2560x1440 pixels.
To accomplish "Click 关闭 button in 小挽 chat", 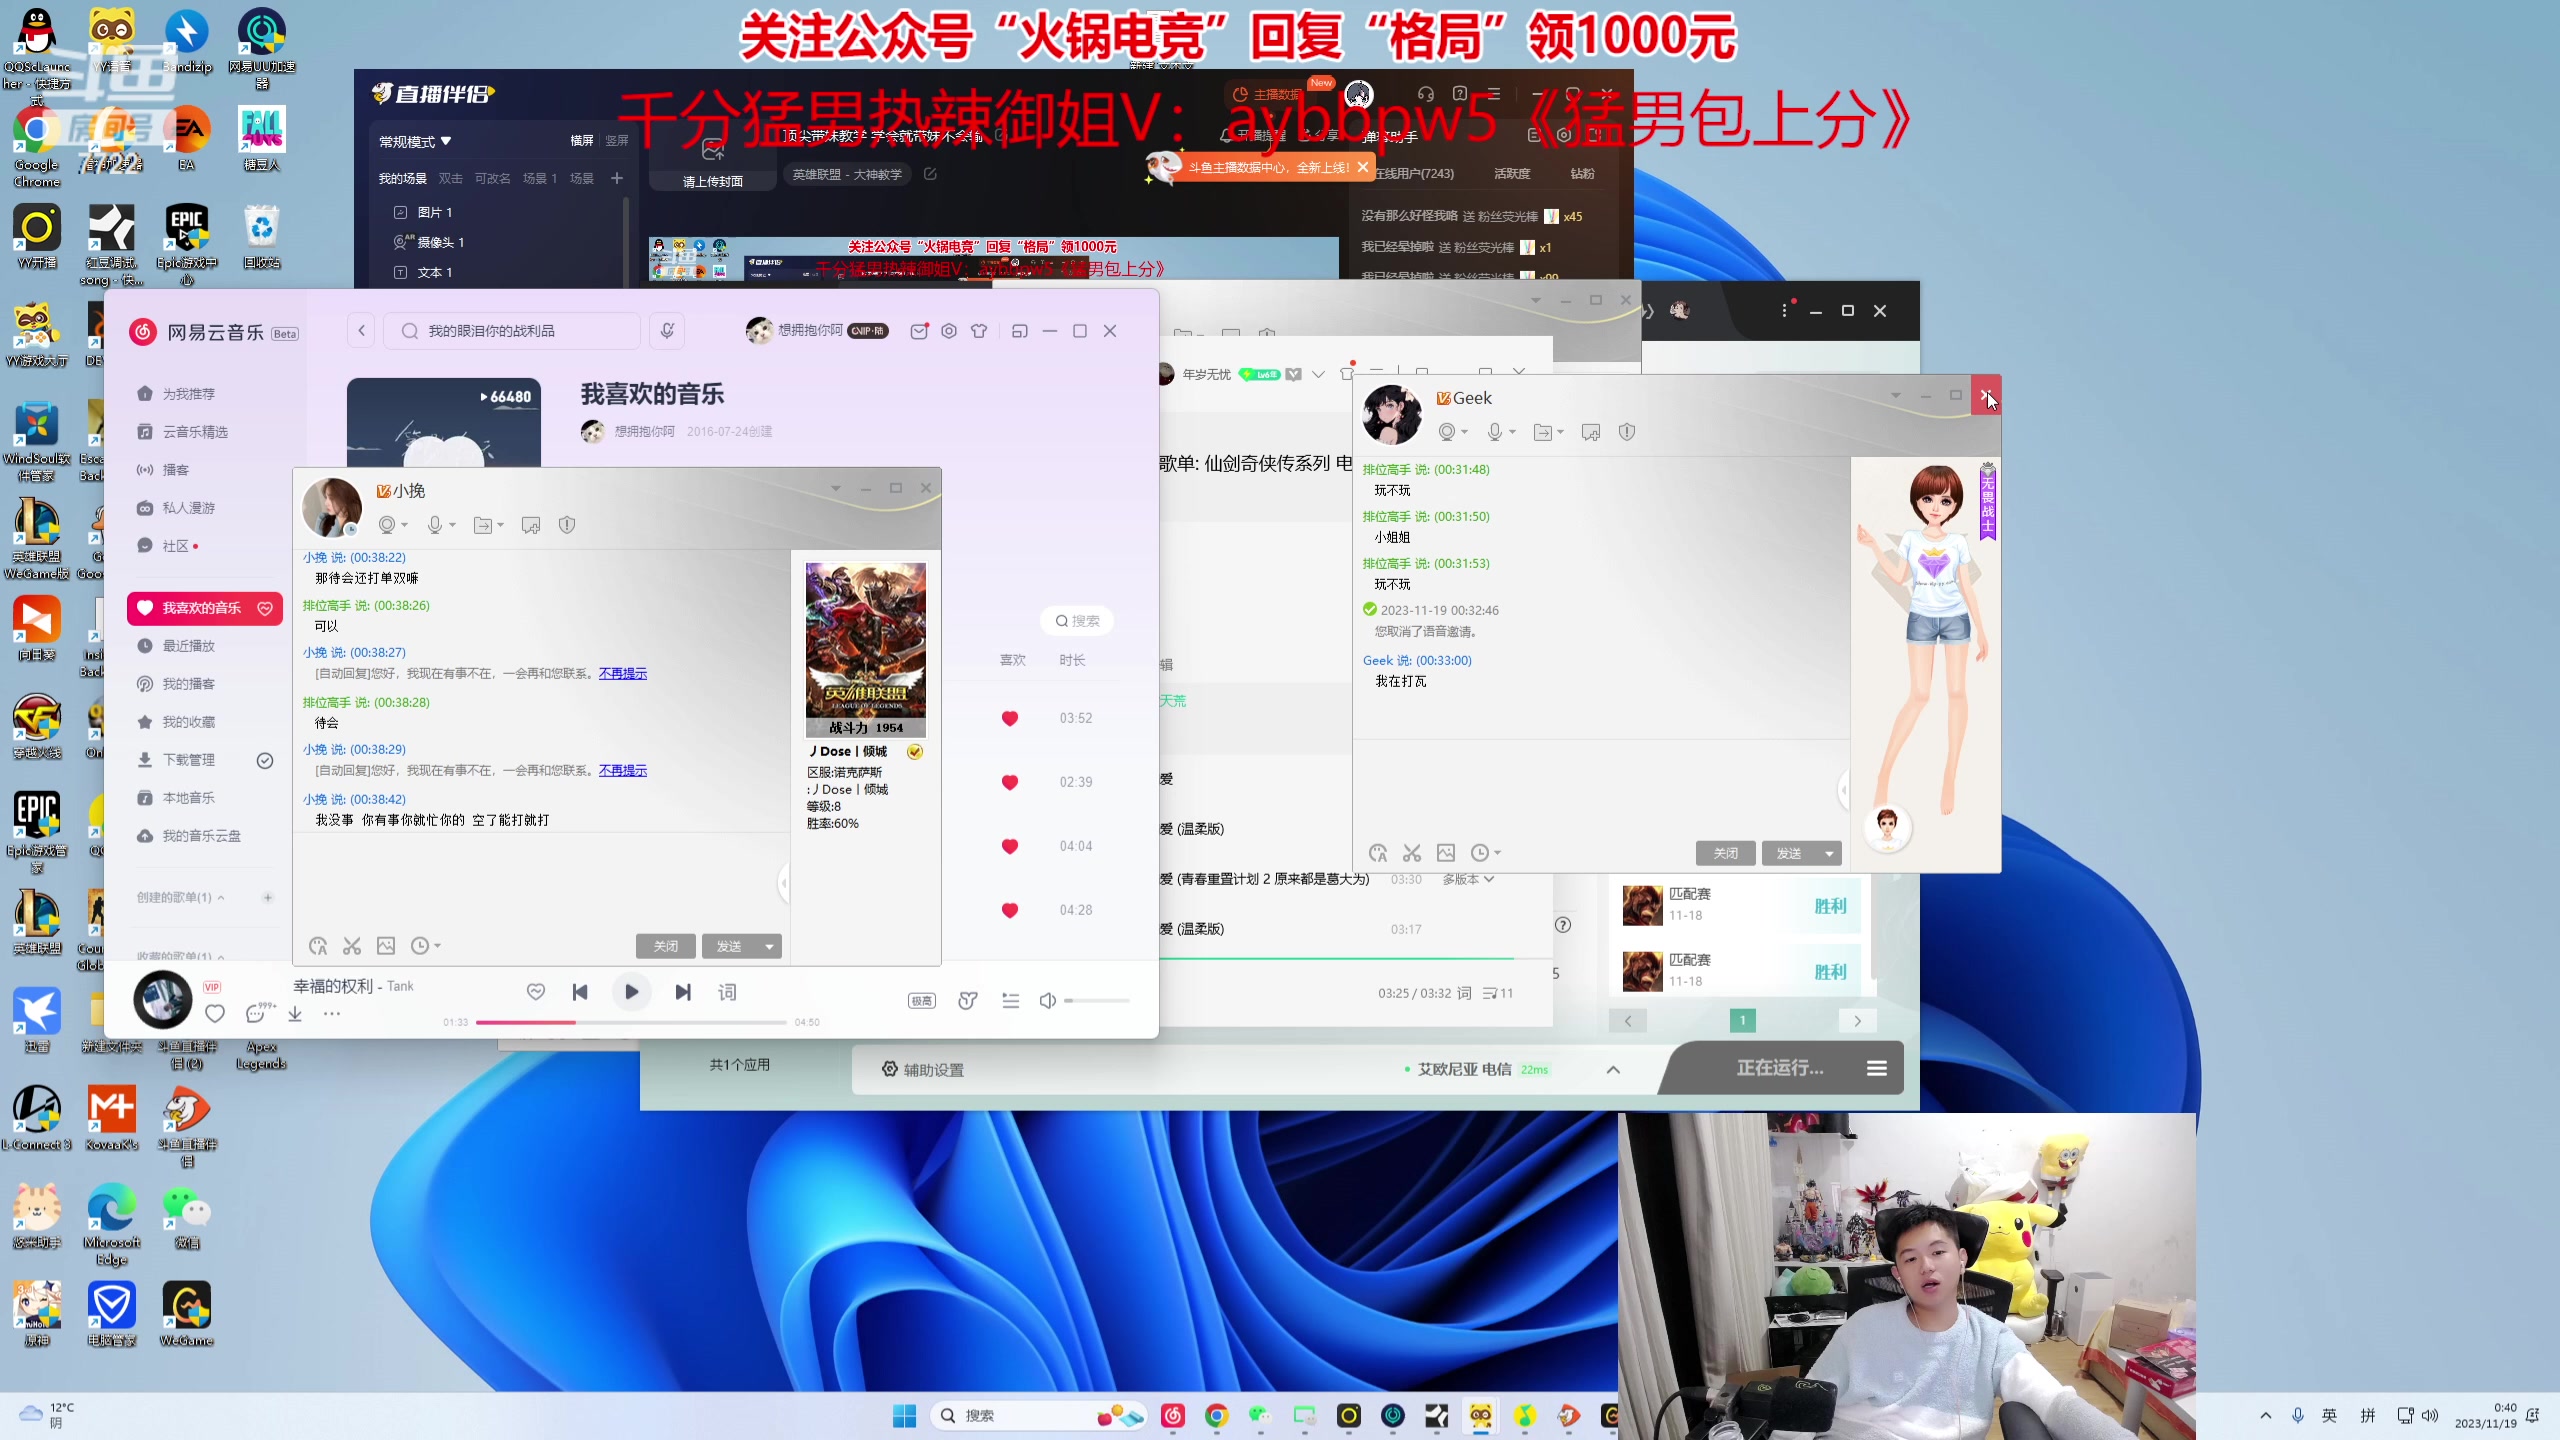I will 666,946.
